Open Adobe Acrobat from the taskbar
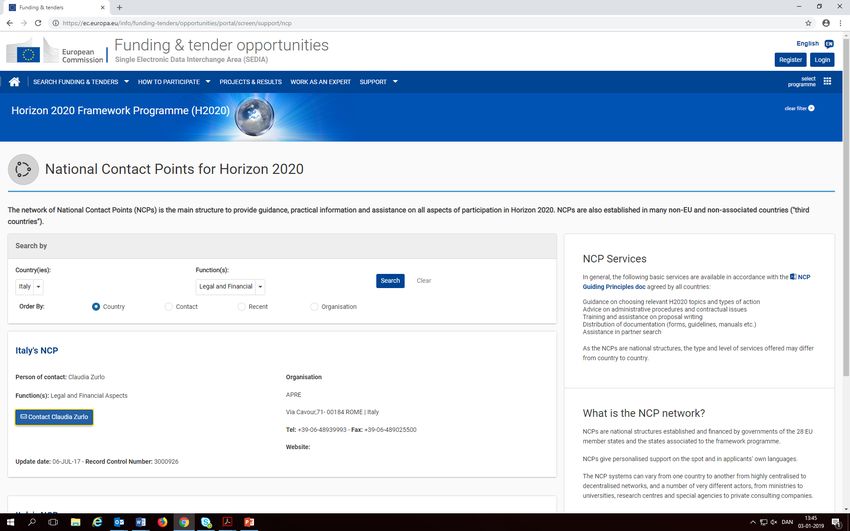This screenshot has height=531, width=850. (227, 522)
